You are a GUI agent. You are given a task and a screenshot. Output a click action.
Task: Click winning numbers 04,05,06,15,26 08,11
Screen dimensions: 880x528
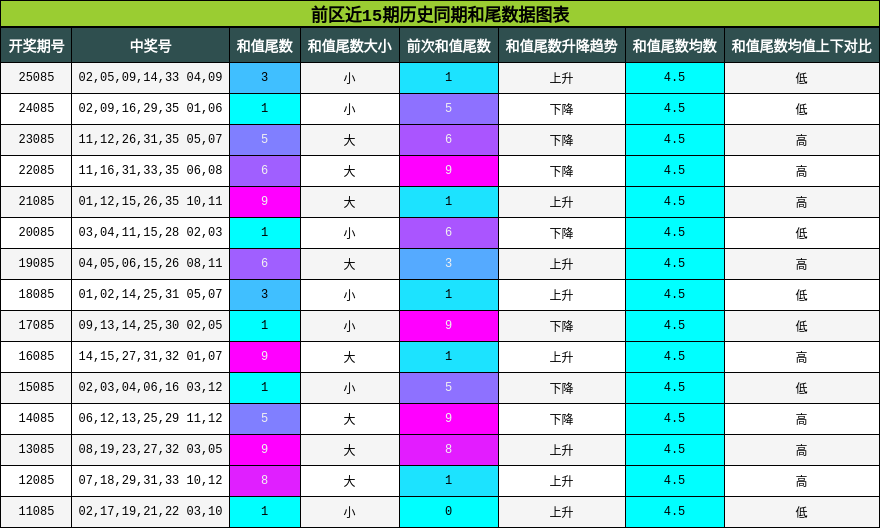point(150,263)
